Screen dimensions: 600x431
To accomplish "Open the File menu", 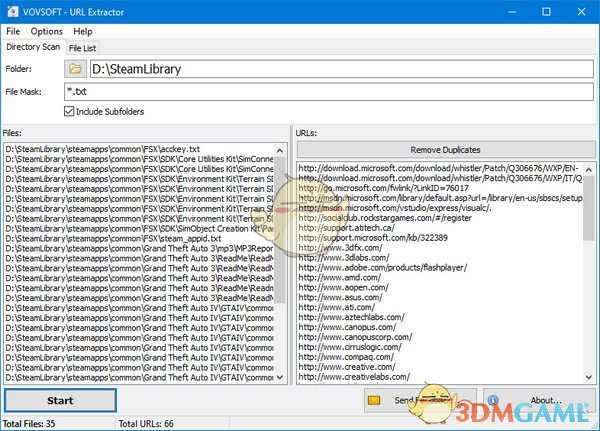I will click(x=13, y=31).
